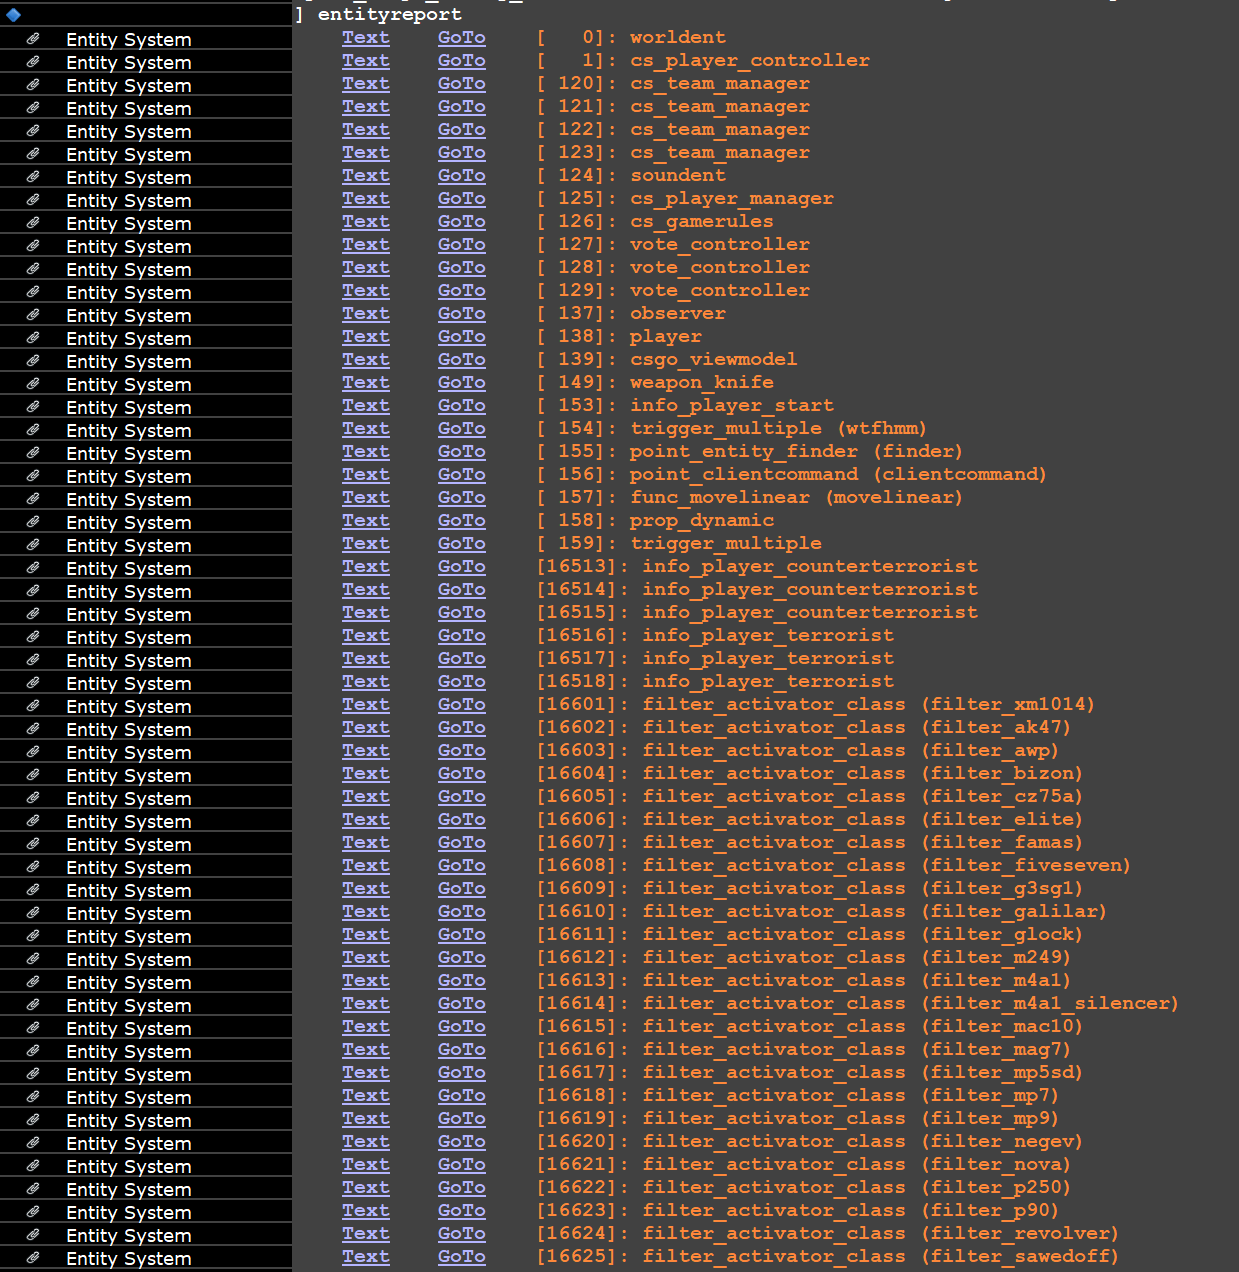1239x1272 pixels.
Task: Click GoTo for cs_player_manager
Action: tap(461, 199)
